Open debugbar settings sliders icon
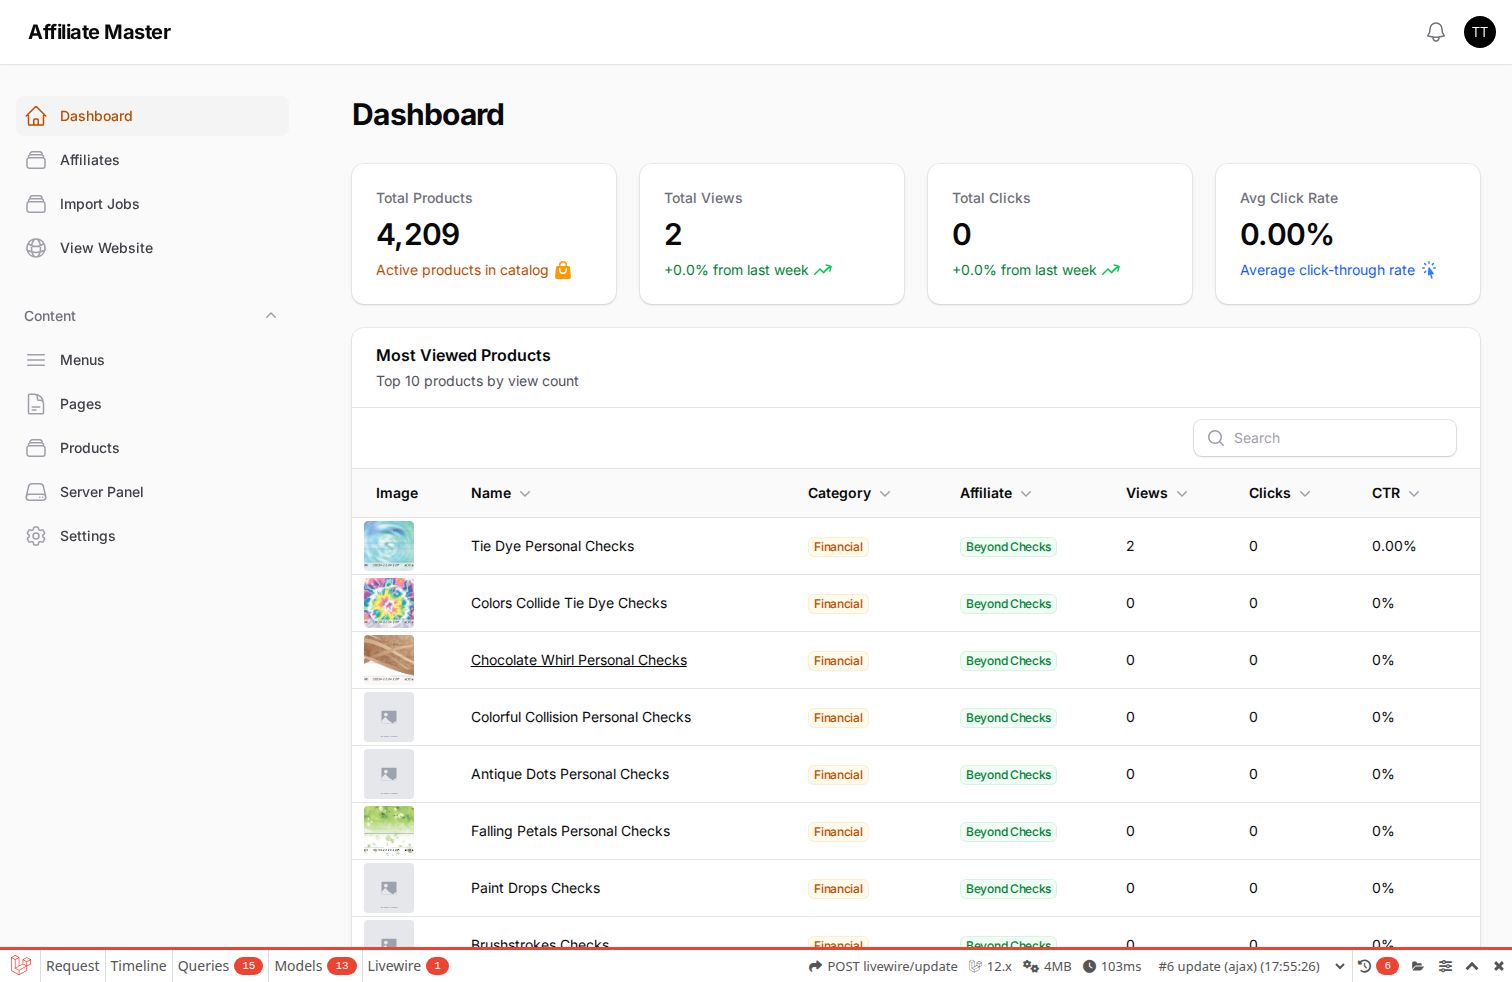Viewport: 1512px width, 982px height. tap(1445, 966)
